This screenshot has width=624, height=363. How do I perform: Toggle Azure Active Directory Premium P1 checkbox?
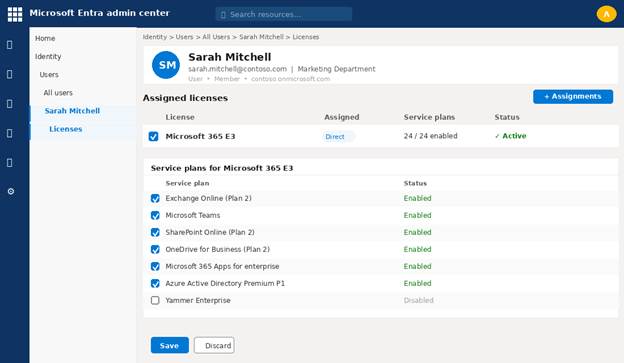point(155,283)
